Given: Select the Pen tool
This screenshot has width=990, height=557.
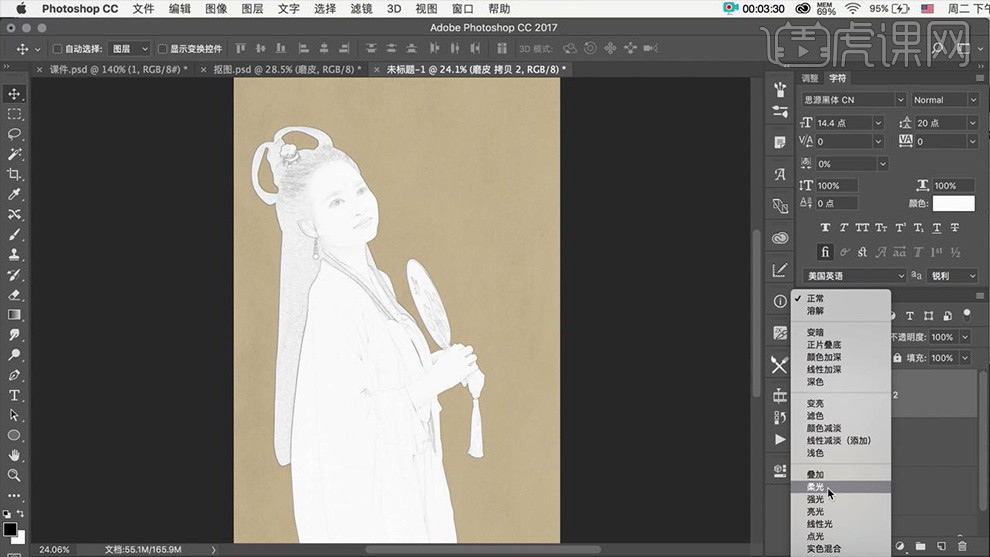Looking at the screenshot, I should [x=14, y=375].
